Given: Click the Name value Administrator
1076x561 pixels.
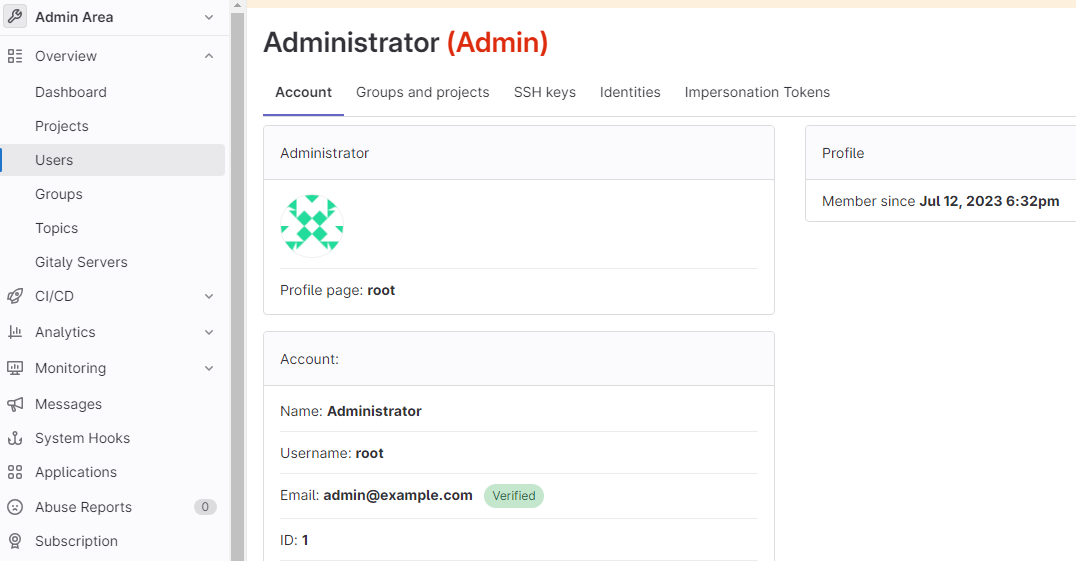Looking at the screenshot, I should click(x=374, y=411).
